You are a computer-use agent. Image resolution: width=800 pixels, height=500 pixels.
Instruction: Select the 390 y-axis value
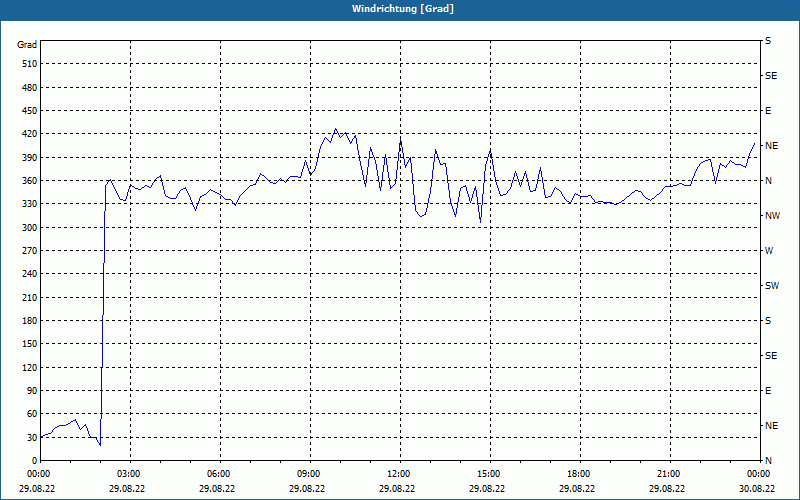click(x=30, y=158)
